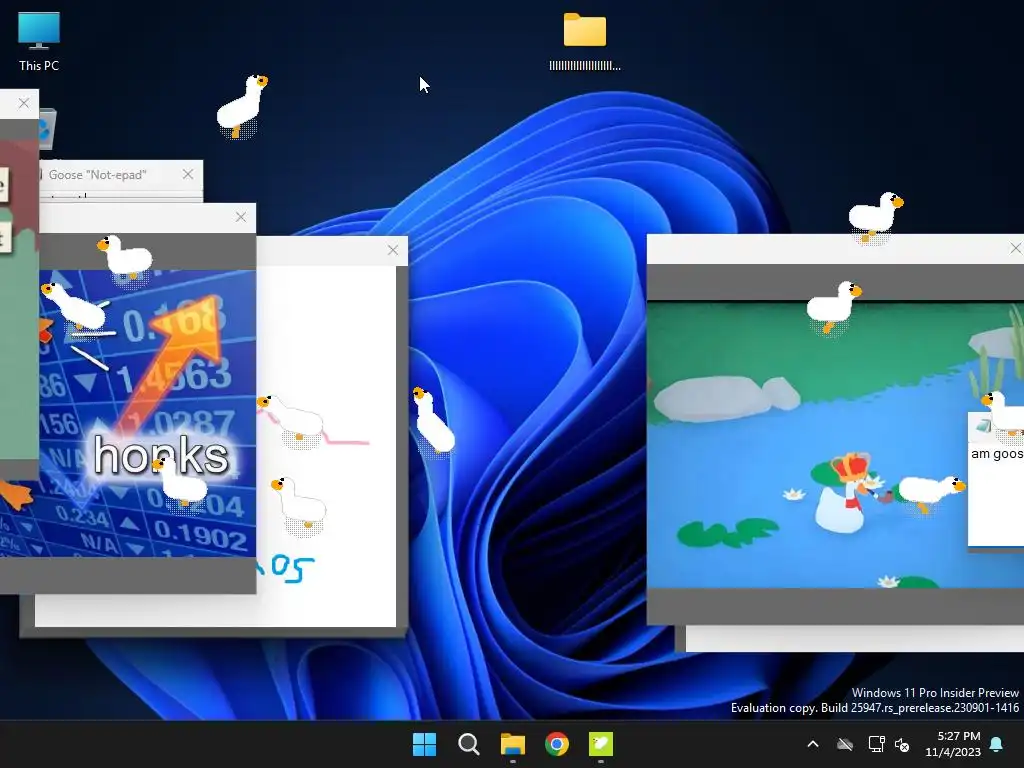Open Google Chrome from the taskbar
This screenshot has width=1024, height=768.
pyautogui.click(x=556, y=744)
